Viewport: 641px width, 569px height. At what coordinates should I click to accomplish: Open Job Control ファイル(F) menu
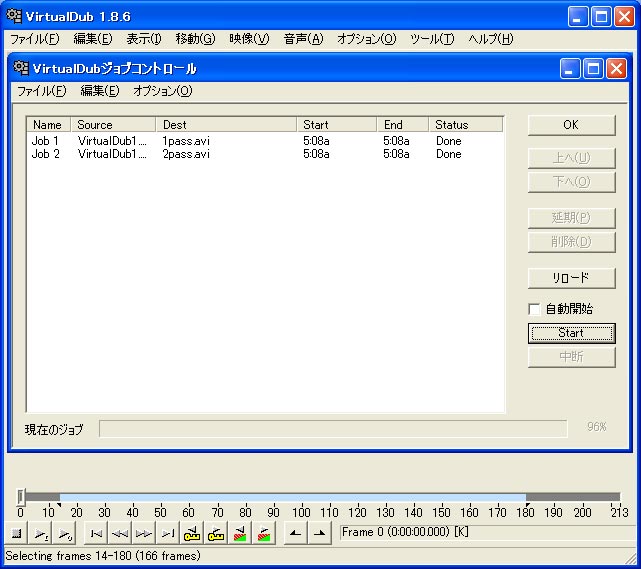(41, 91)
